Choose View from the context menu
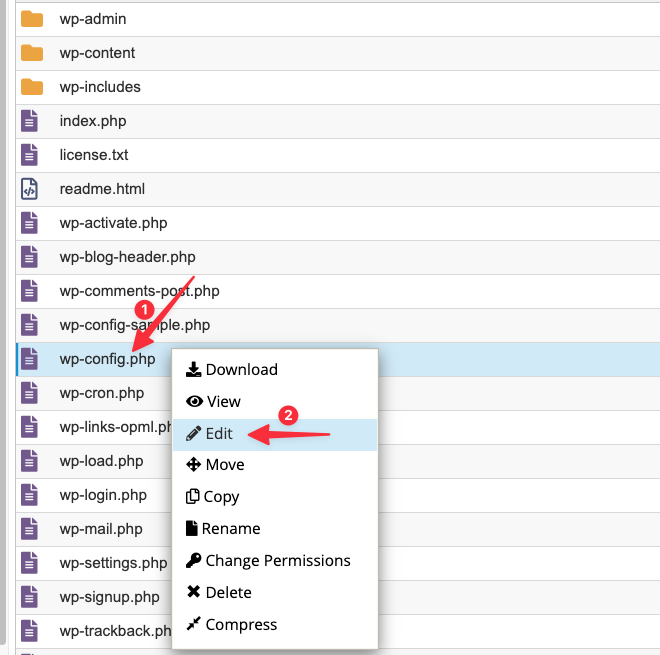Screen dimensions: 660x655 [x=275, y=402]
